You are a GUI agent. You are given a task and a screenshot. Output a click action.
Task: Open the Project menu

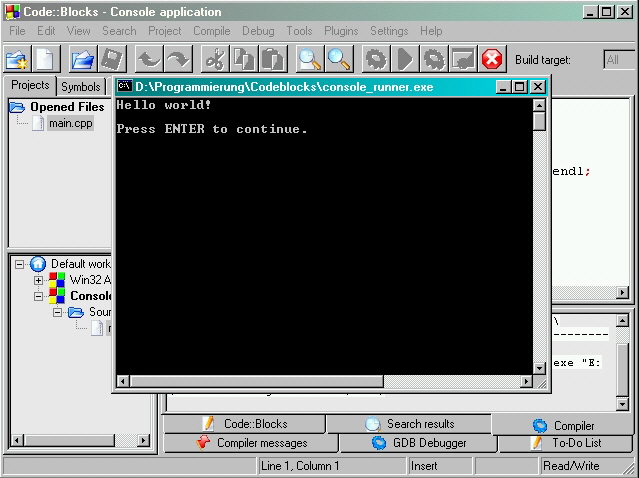coord(165,31)
